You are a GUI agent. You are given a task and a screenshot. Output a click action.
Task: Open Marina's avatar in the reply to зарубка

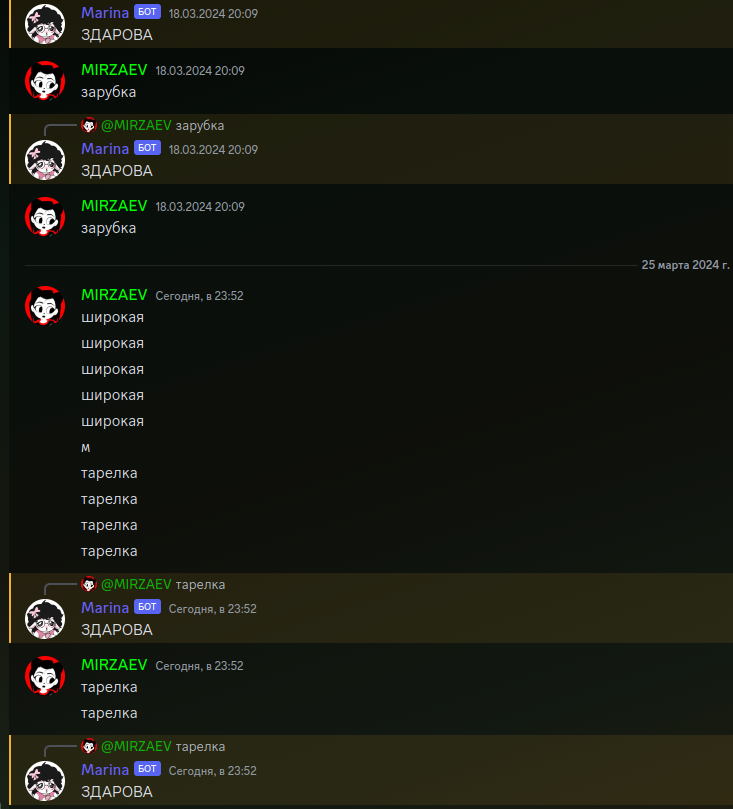(45, 160)
